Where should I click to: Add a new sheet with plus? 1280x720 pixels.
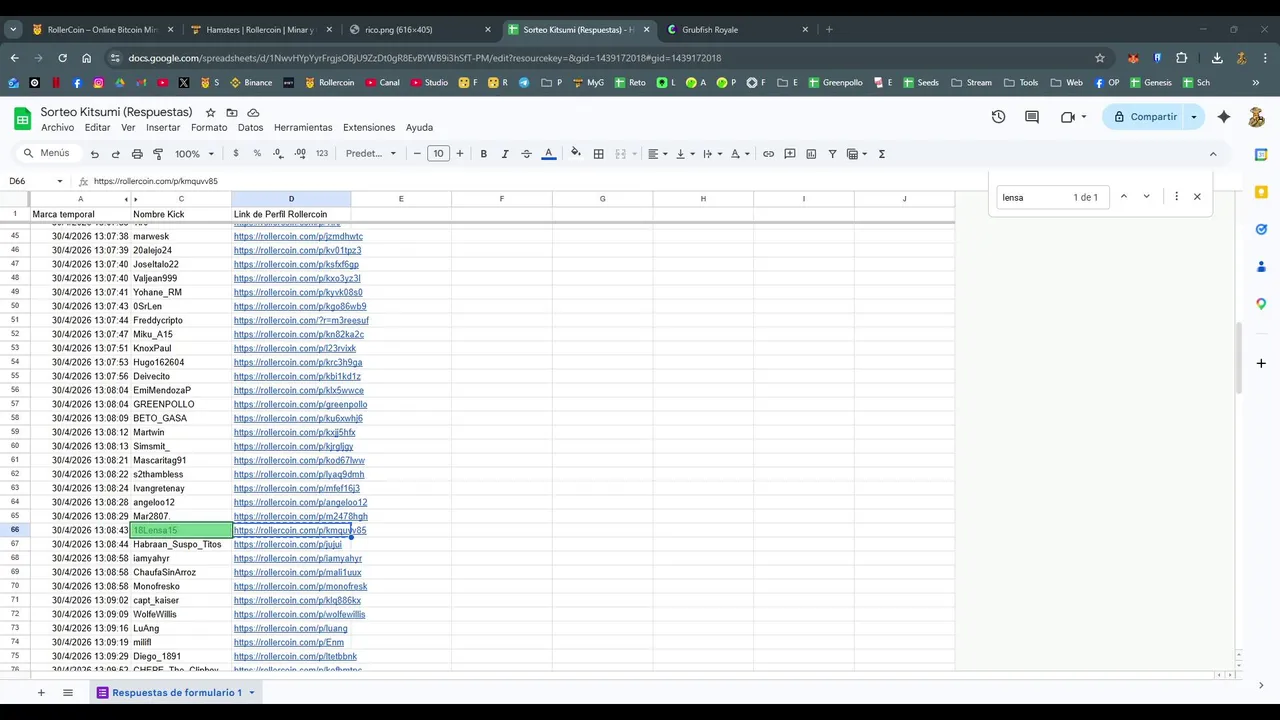[41, 692]
